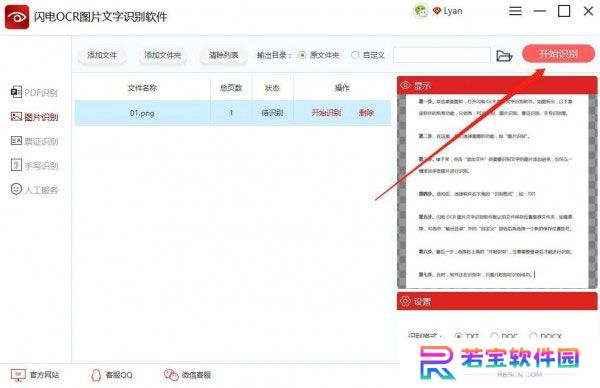Click the 状态 column header
Image resolution: width=600 pixels, height=388 pixels.
point(272,88)
